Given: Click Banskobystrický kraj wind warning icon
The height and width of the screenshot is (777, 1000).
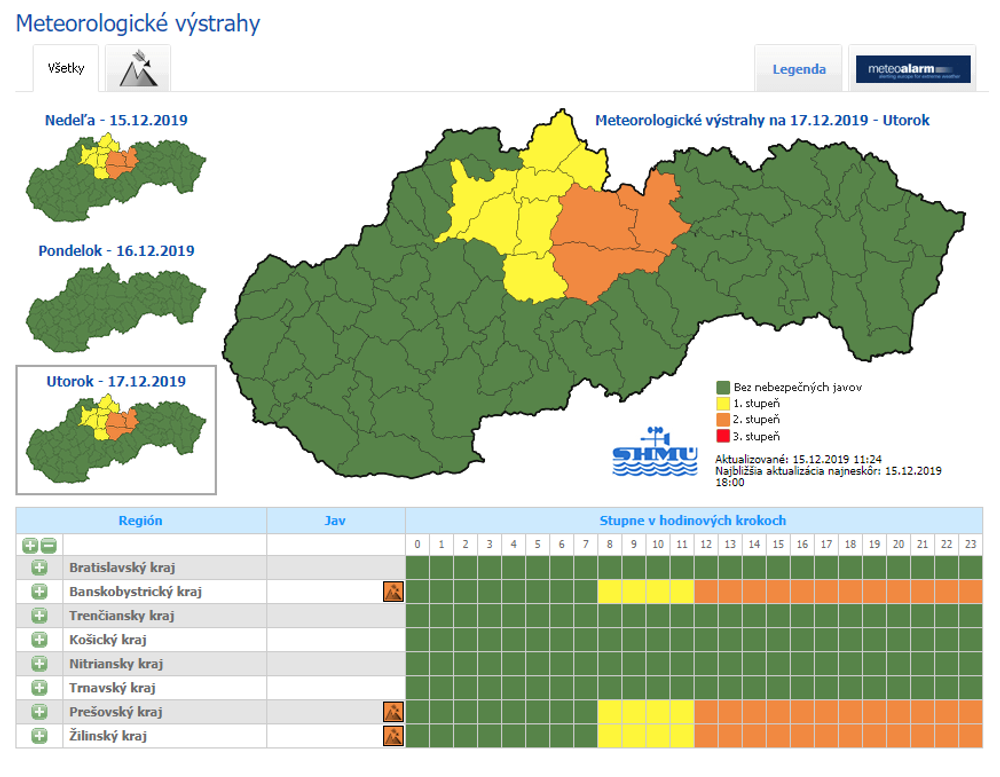Looking at the screenshot, I should click(x=393, y=592).
